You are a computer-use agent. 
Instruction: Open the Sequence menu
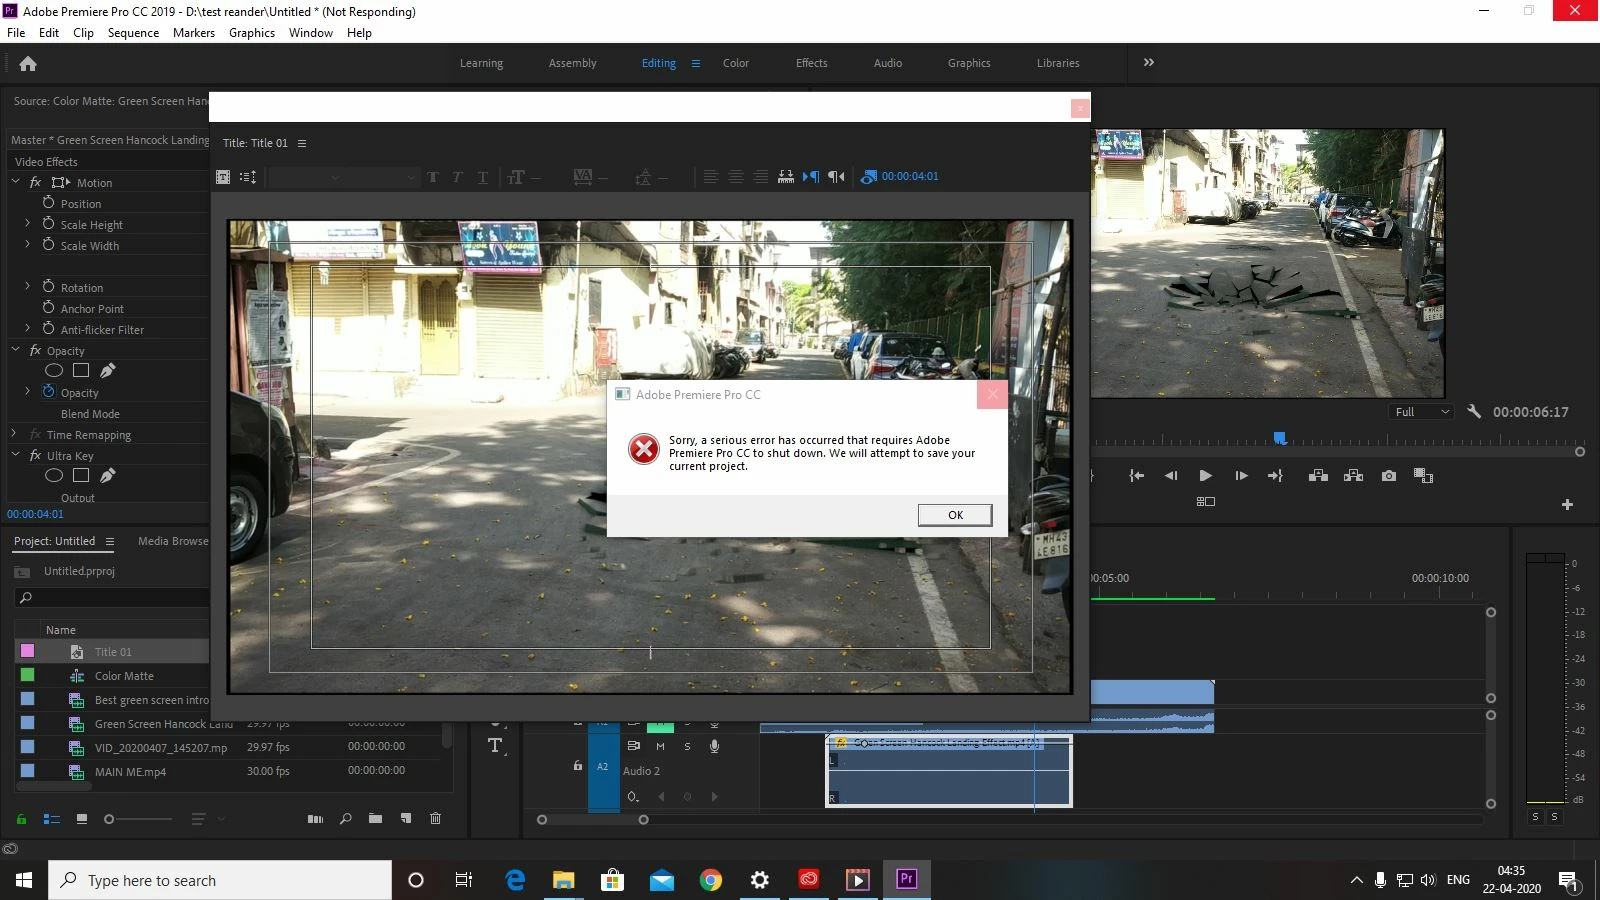pos(133,33)
